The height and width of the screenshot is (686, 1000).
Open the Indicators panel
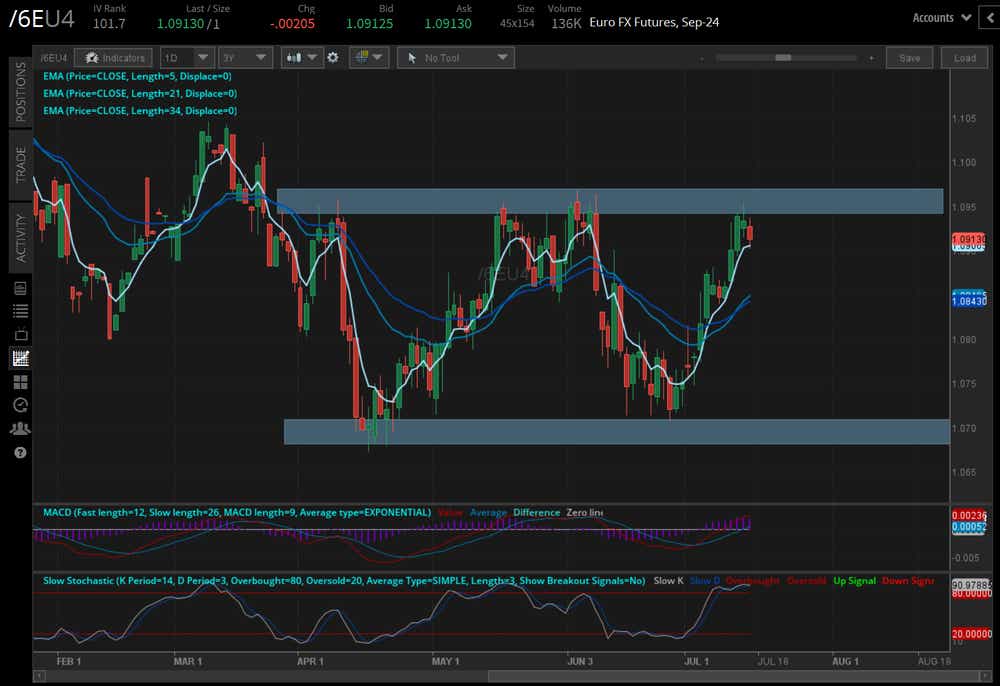coord(116,58)
